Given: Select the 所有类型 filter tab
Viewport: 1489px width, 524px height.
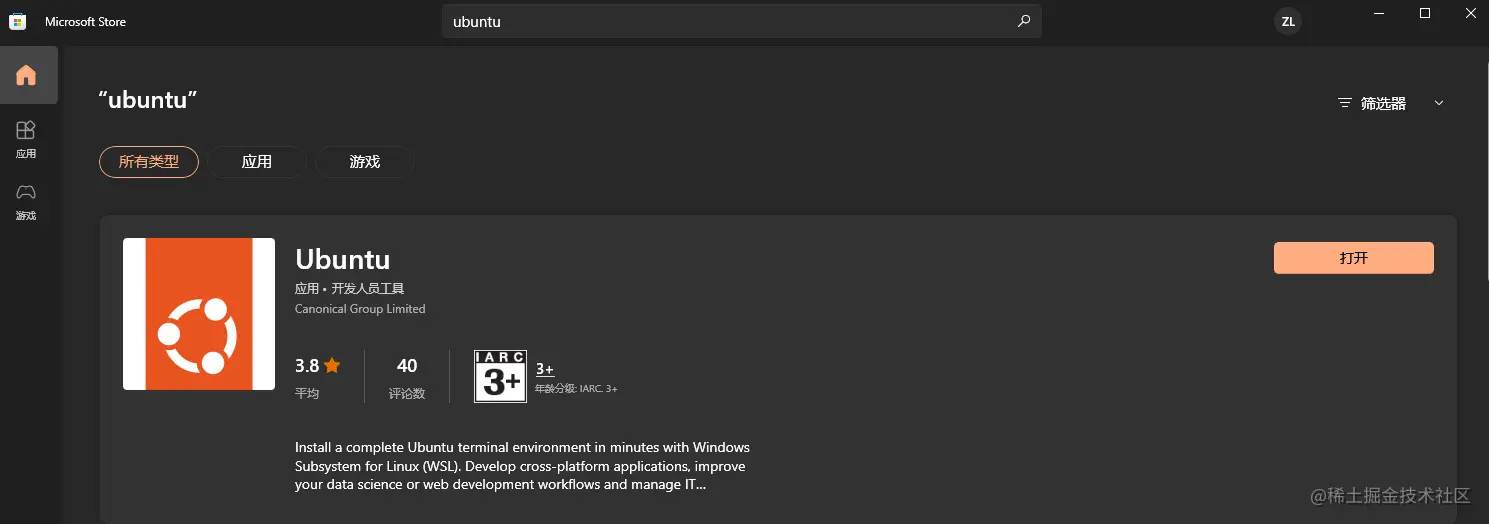Looking at the screenshot, I should [149, 162].
